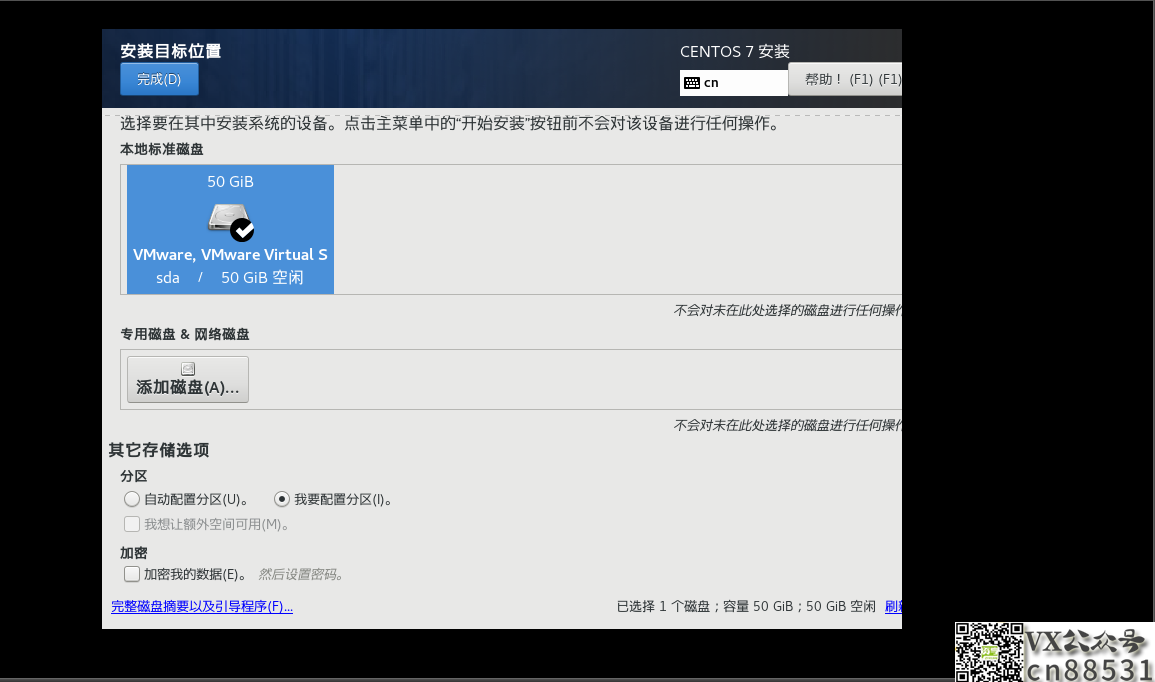Click the 本地标准磁盘 section label
1155x682 pixels.
162,150
